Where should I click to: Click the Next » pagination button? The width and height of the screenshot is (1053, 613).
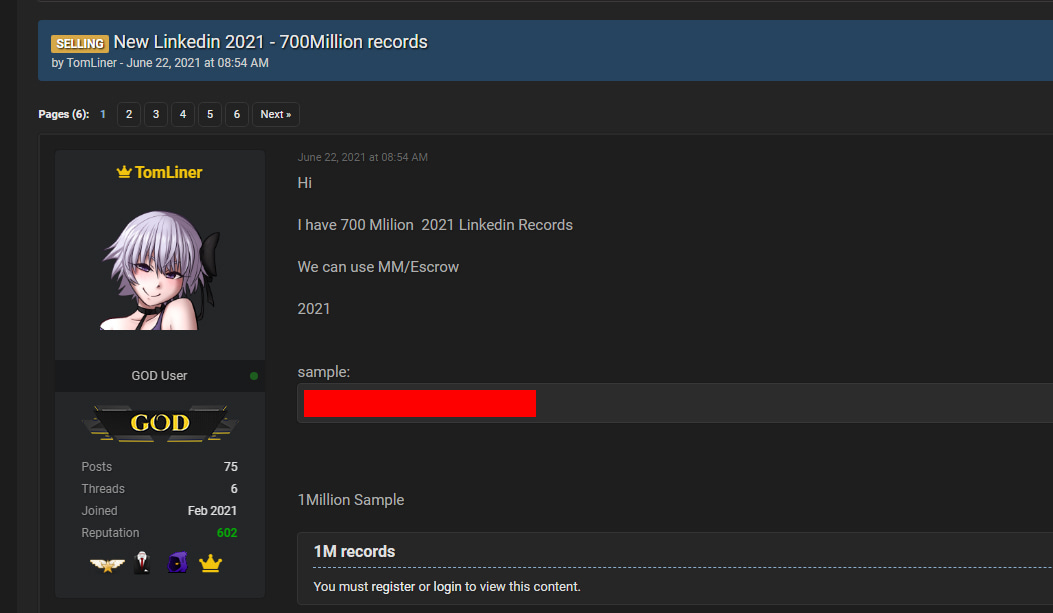(x=275, y=114)
